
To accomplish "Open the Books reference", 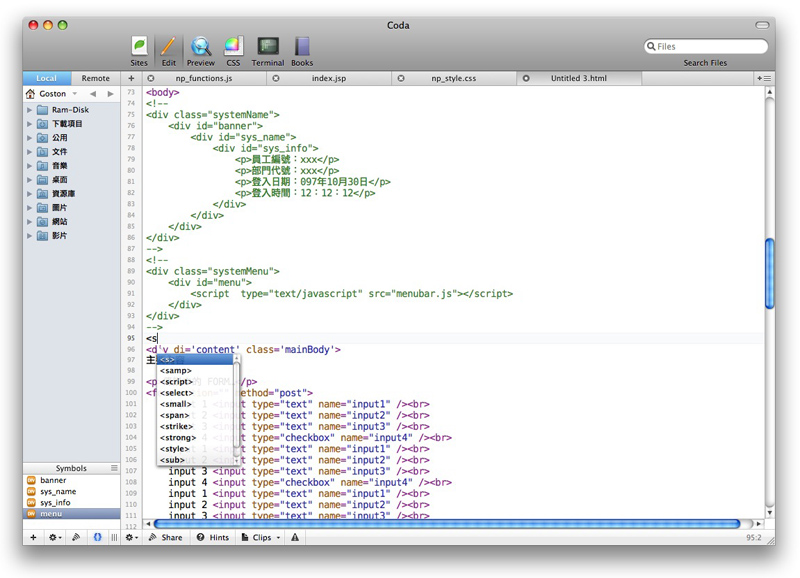I will (302, 49).
